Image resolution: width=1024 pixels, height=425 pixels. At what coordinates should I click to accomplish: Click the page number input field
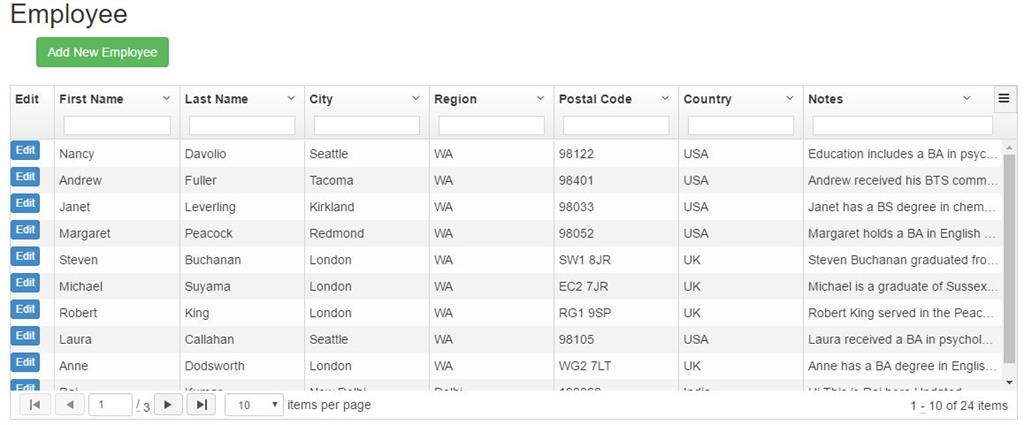[110, 405]
